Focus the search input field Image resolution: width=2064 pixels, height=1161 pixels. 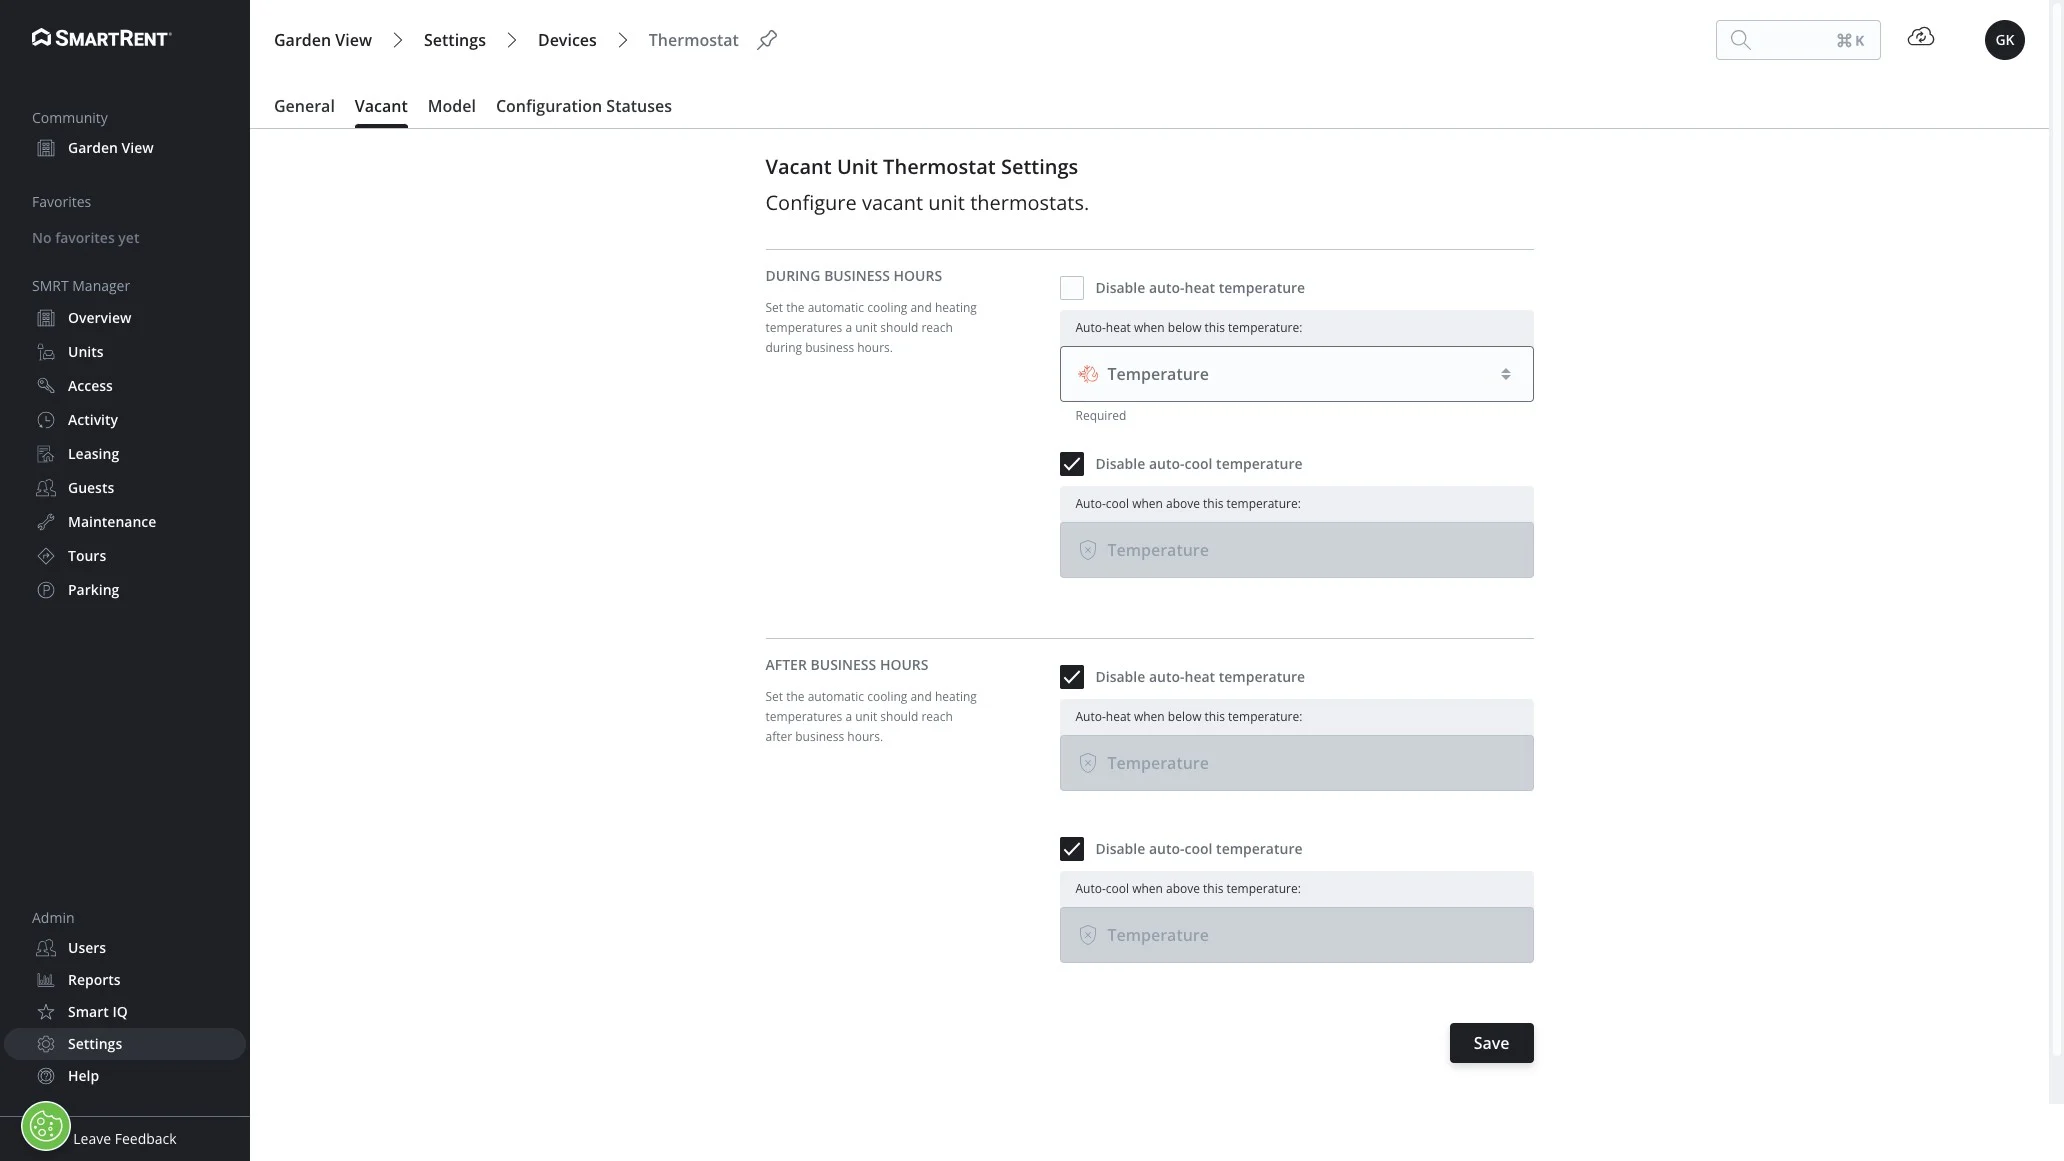1798,40
